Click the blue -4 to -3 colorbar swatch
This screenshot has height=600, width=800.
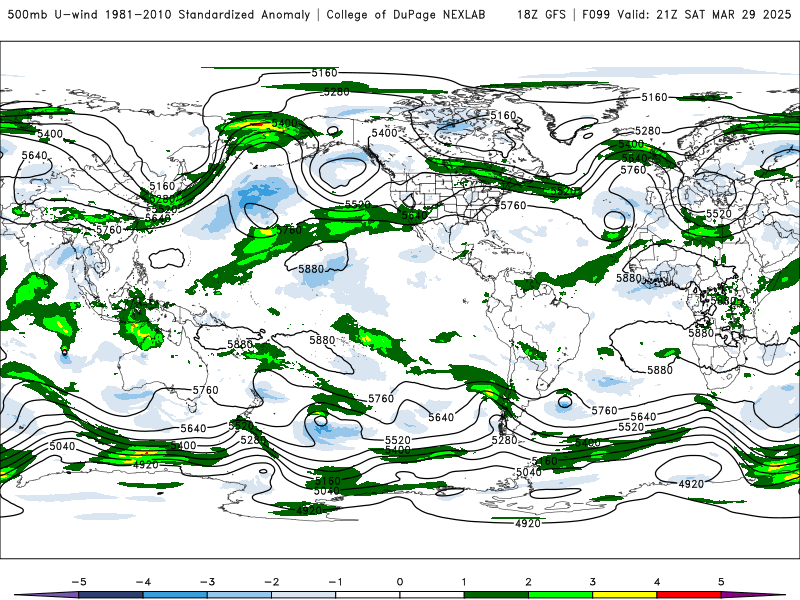(175, 595)
